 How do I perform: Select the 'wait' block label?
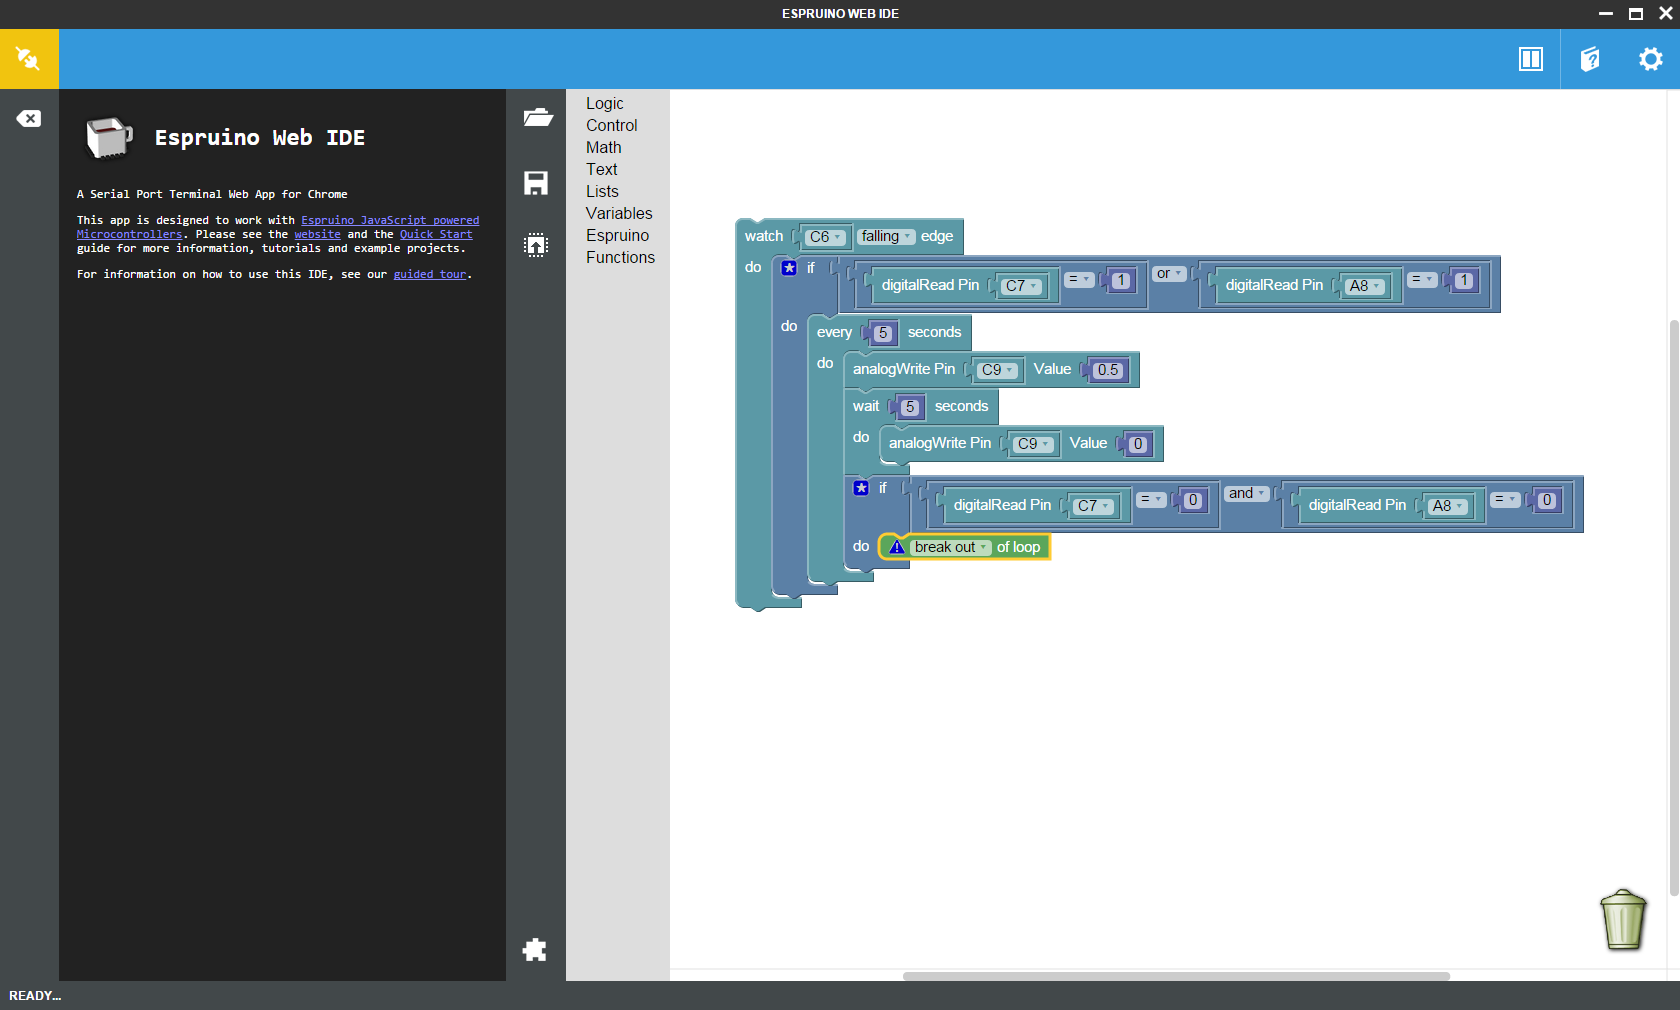click(866, 406)
